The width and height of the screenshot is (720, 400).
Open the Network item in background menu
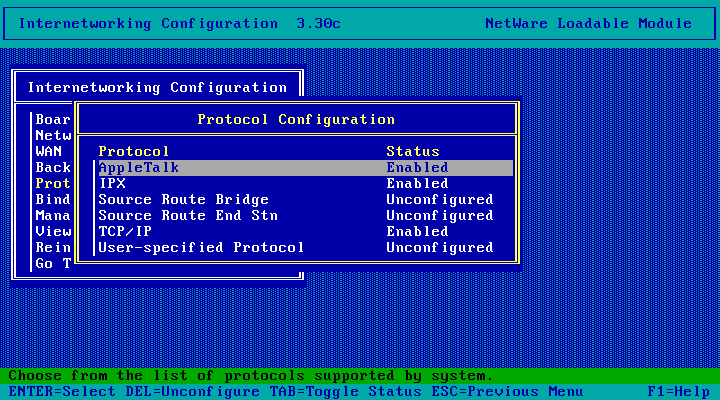pyautogui.click(x=53, y=135)
